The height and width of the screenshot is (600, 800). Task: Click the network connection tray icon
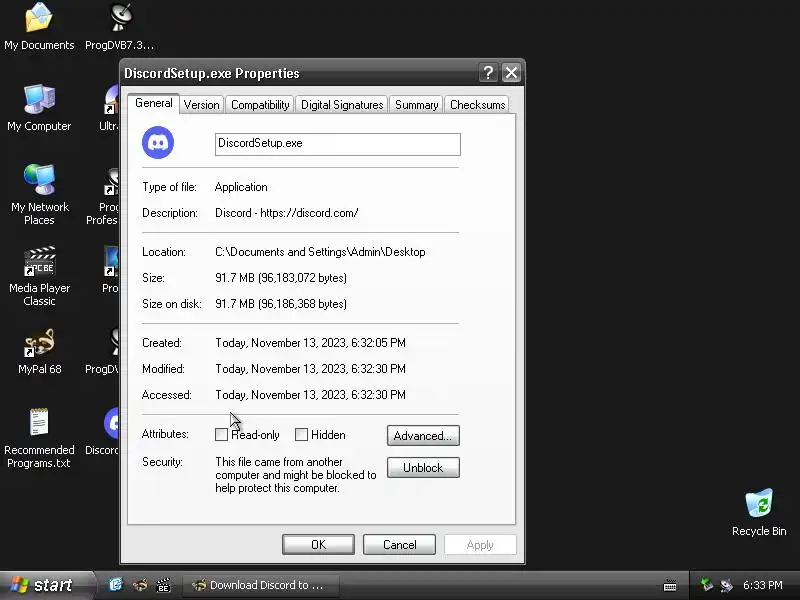[x=726, y=585]
